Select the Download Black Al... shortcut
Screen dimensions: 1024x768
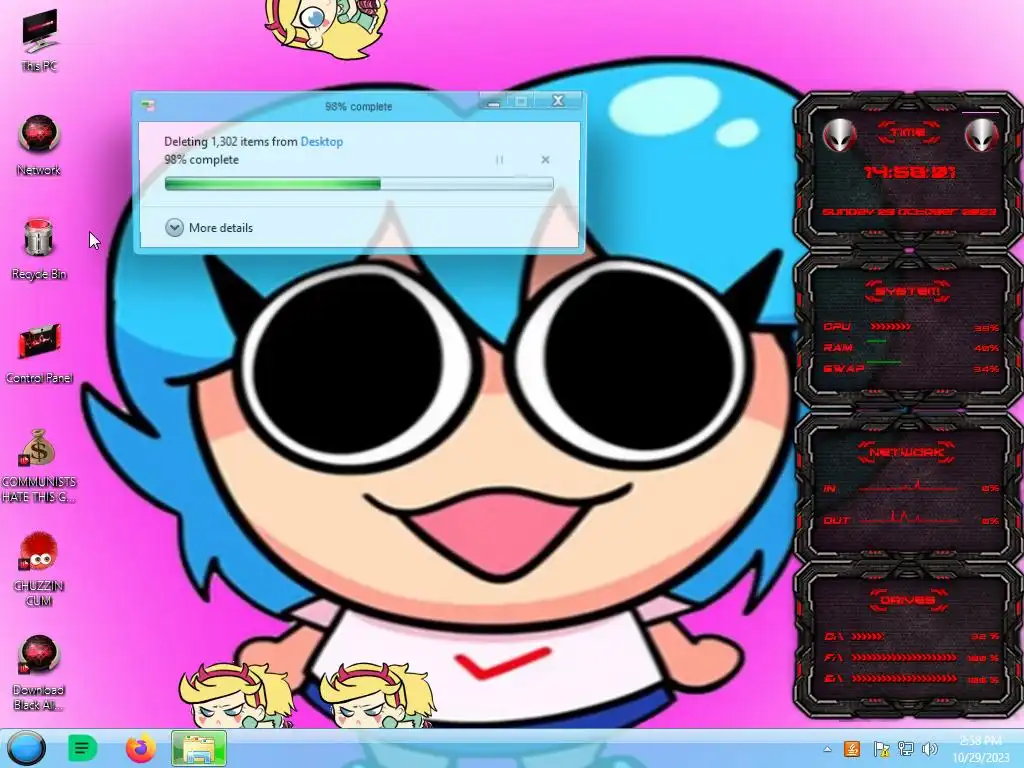(39, 673)
